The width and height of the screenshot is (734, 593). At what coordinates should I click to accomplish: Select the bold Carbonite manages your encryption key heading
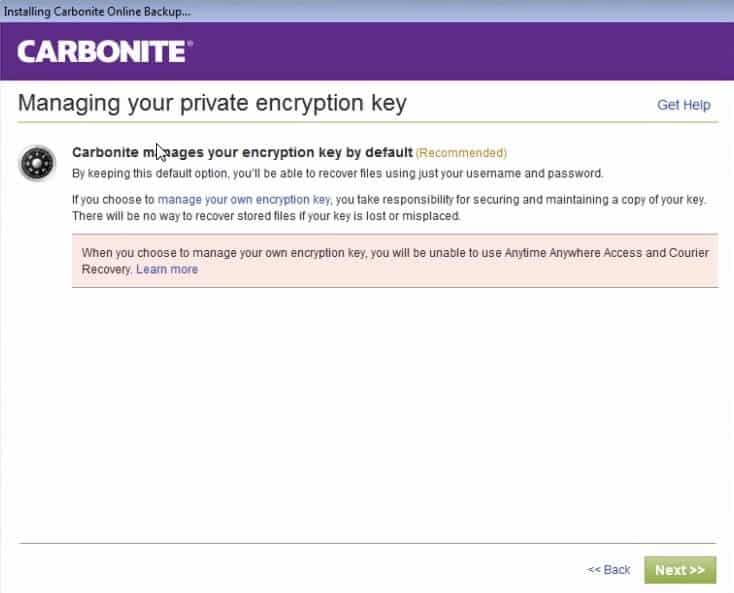tap(242, 153)
